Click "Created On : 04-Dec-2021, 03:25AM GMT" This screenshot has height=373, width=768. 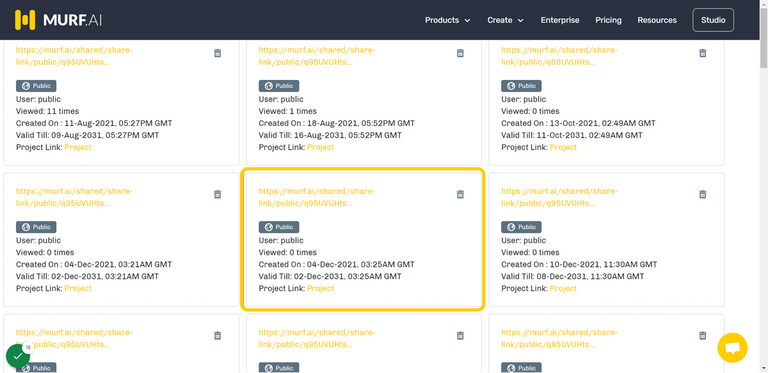[x=336, y=264]
